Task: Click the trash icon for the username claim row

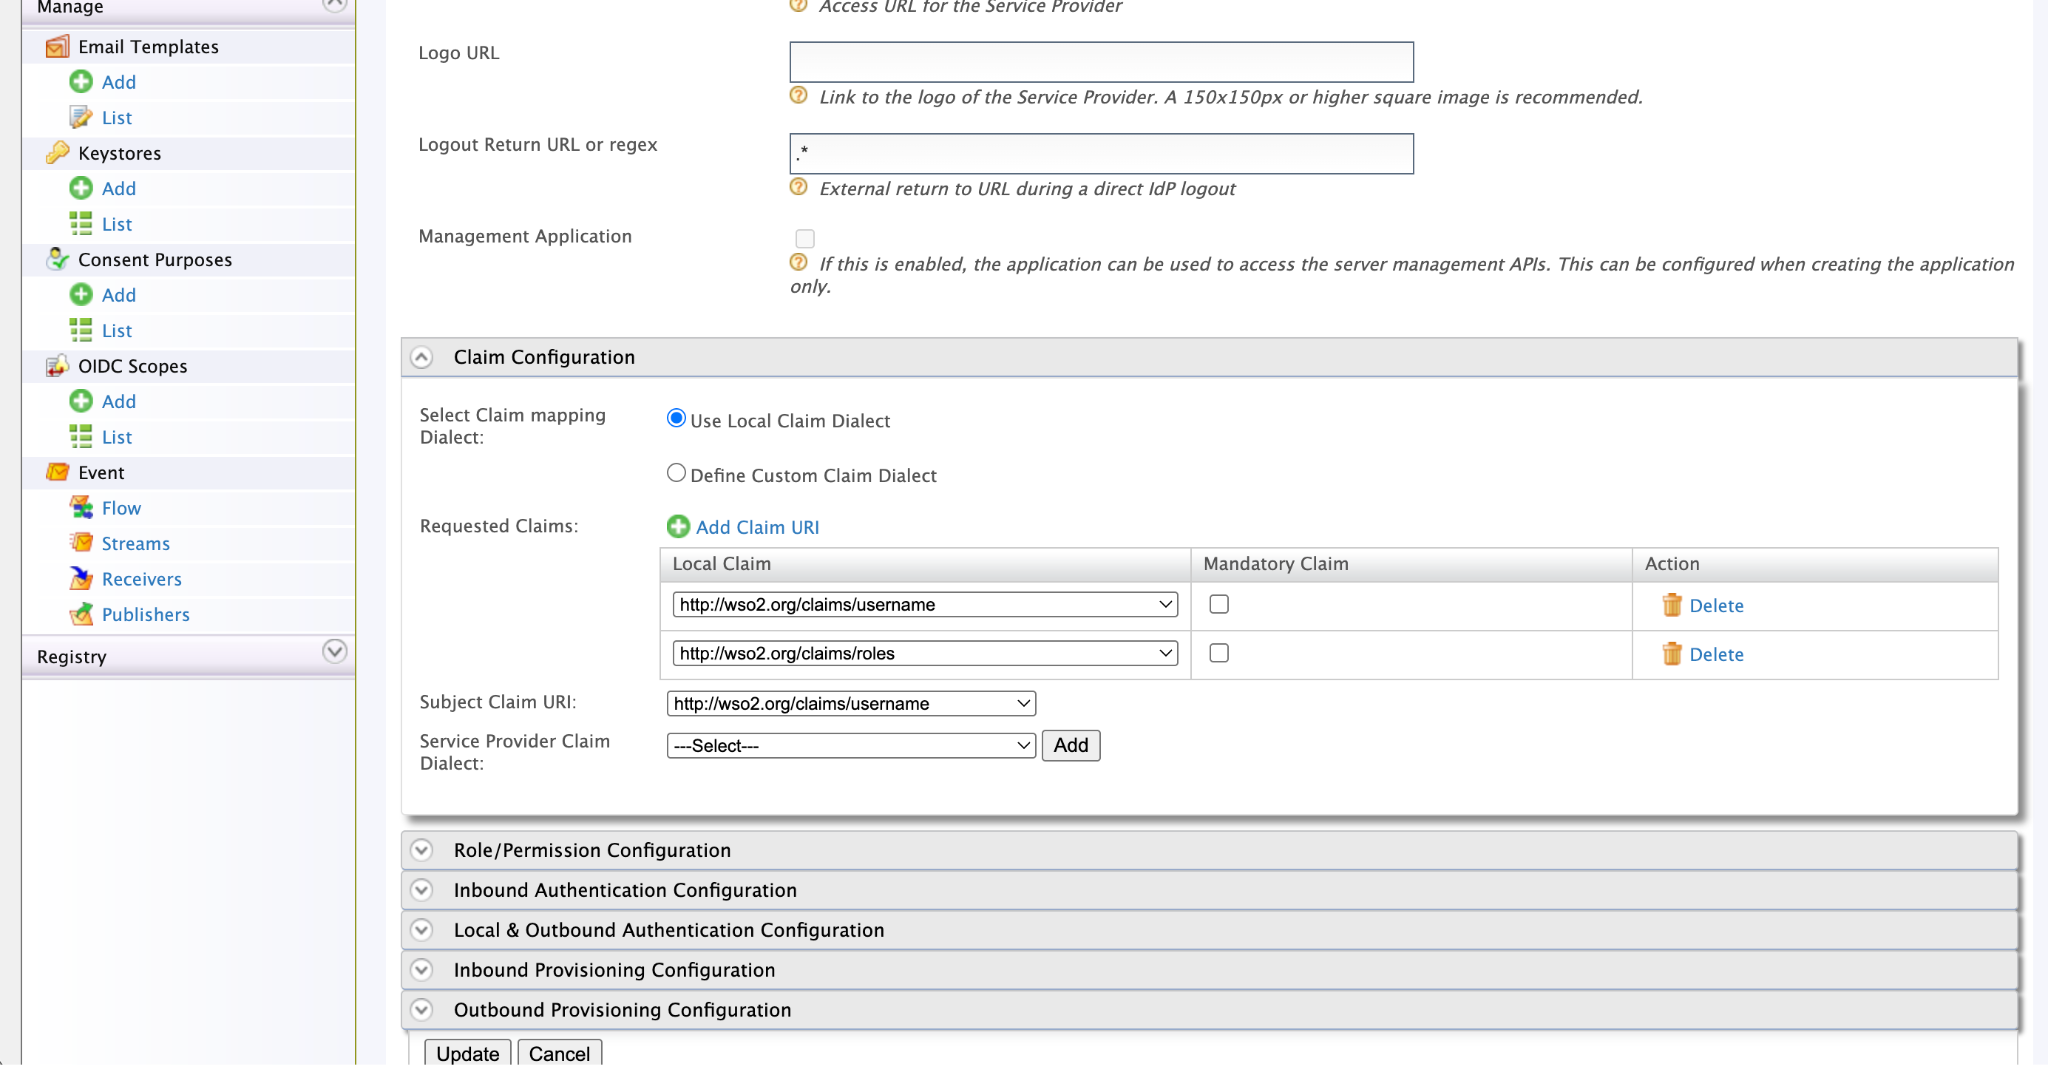Action: 1672,605
